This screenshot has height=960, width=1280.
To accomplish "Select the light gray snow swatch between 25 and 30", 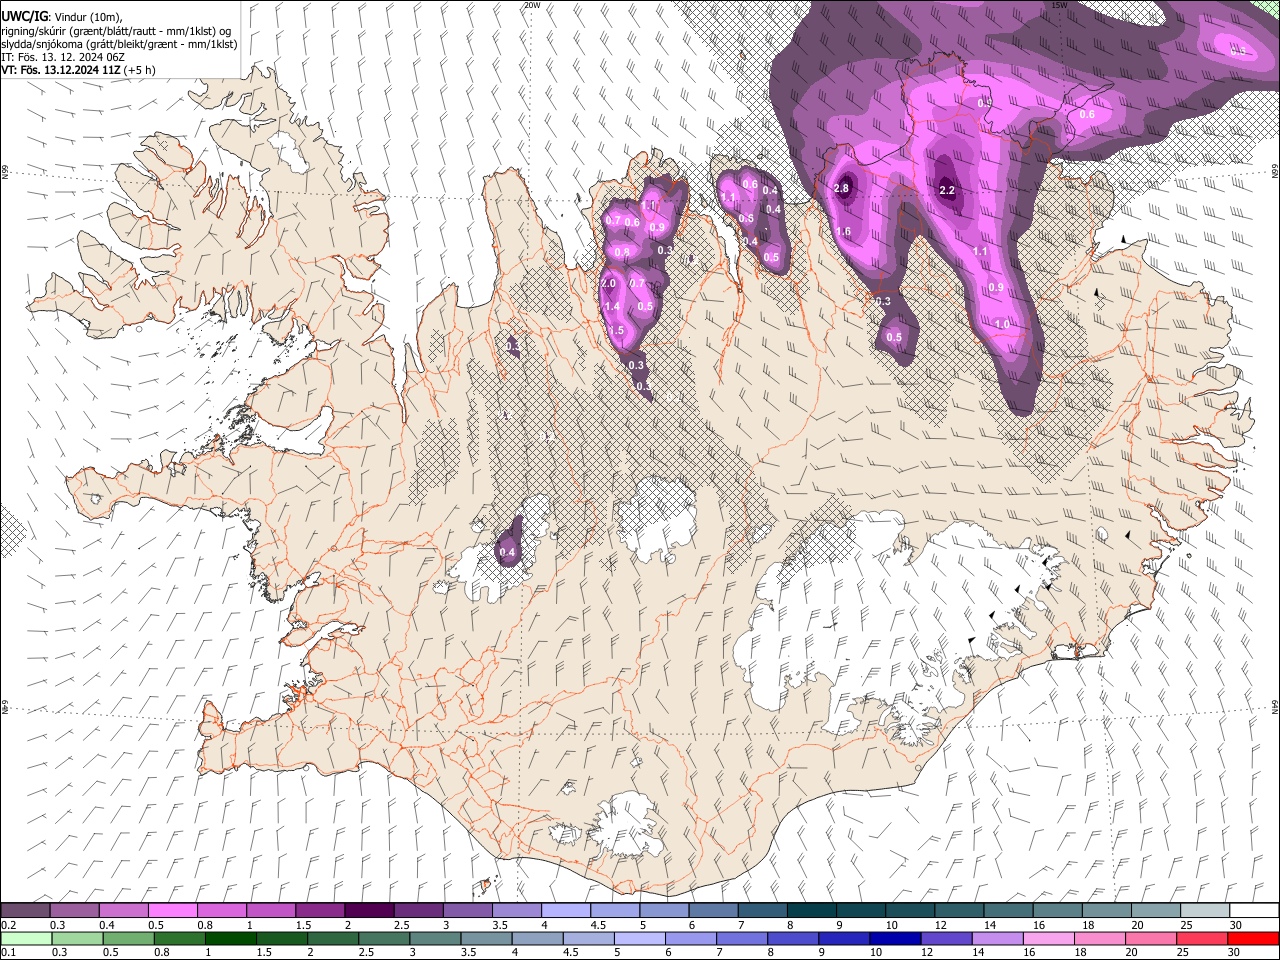I will coord(1204,910).
